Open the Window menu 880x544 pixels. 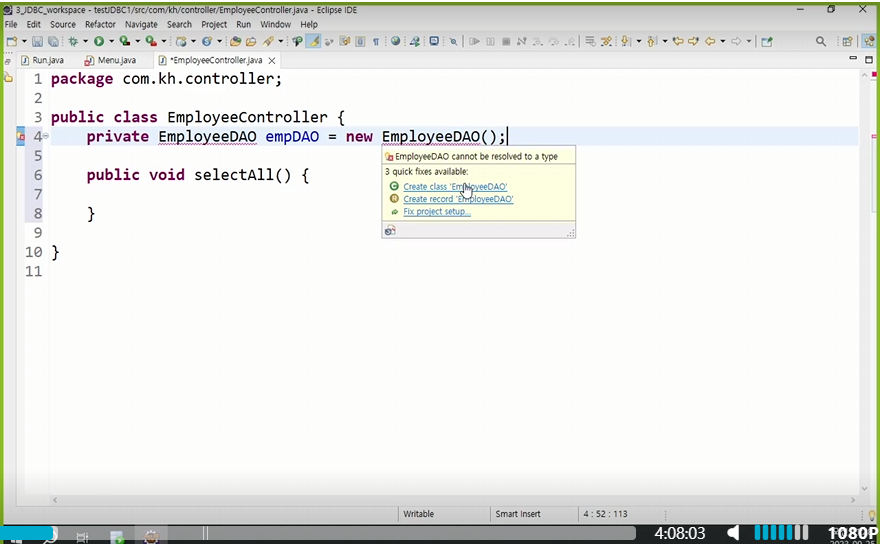pyautogui.click(x=275, y=24)
